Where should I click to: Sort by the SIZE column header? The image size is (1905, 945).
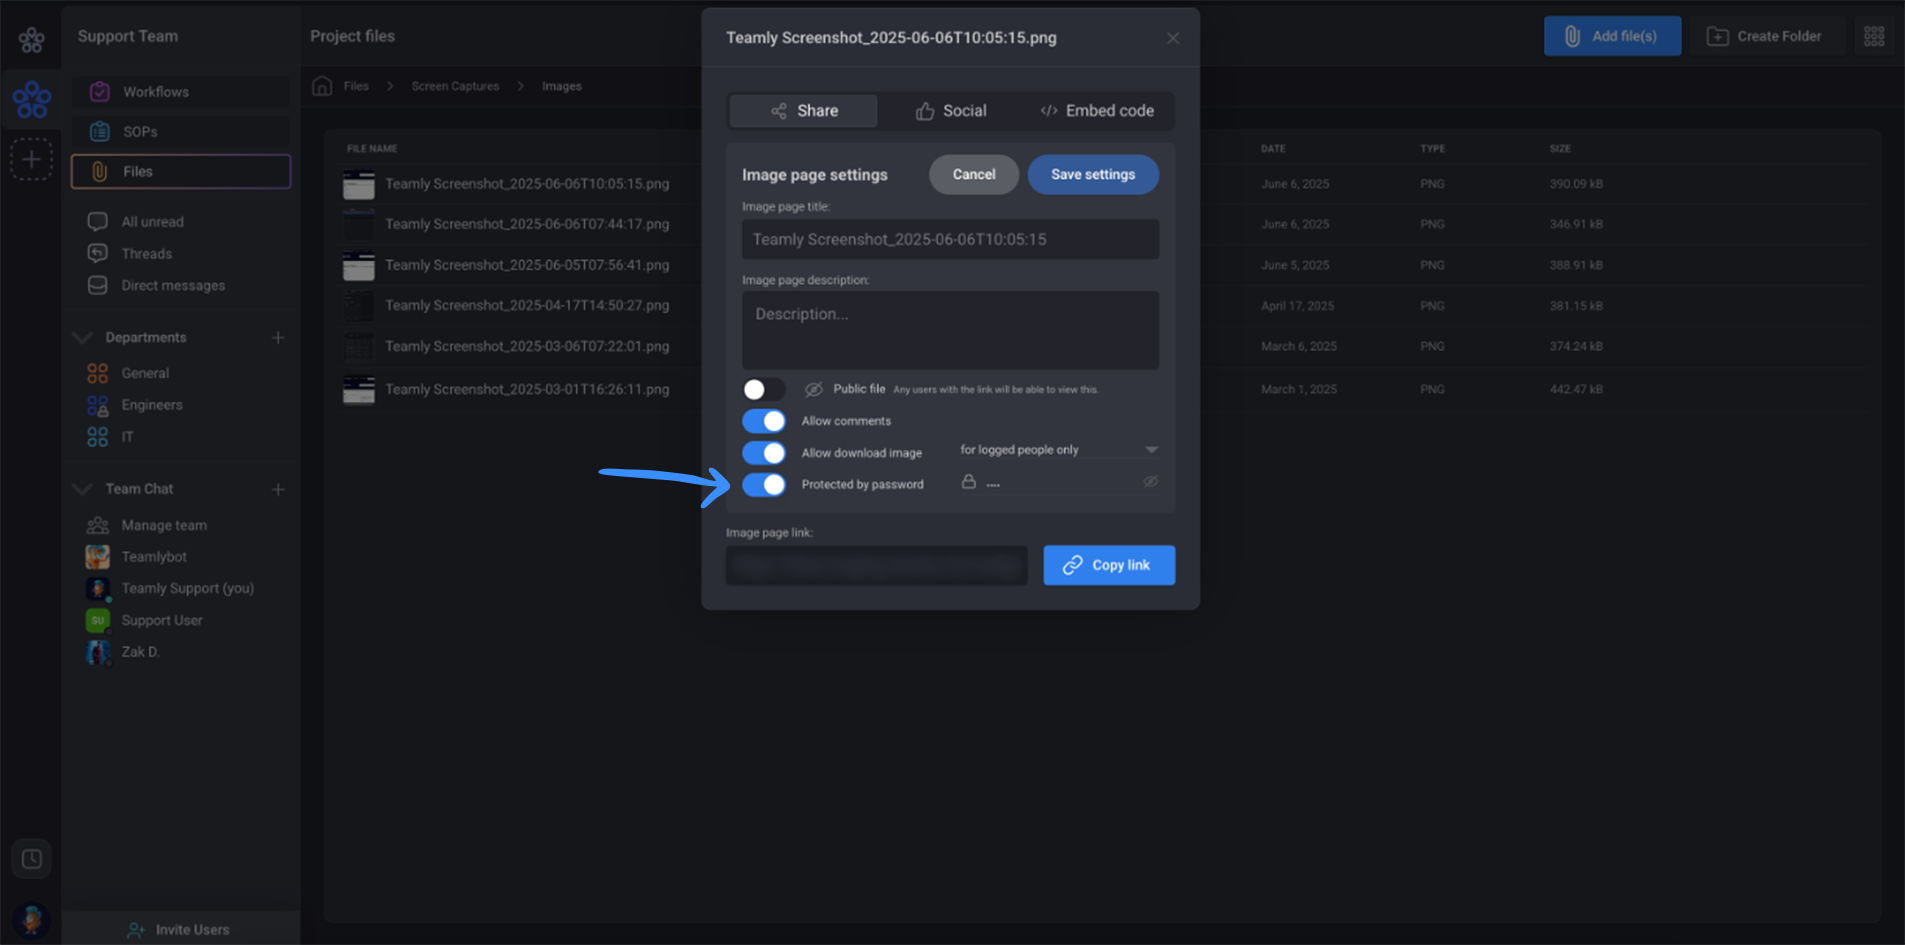tap(1560, 149)
